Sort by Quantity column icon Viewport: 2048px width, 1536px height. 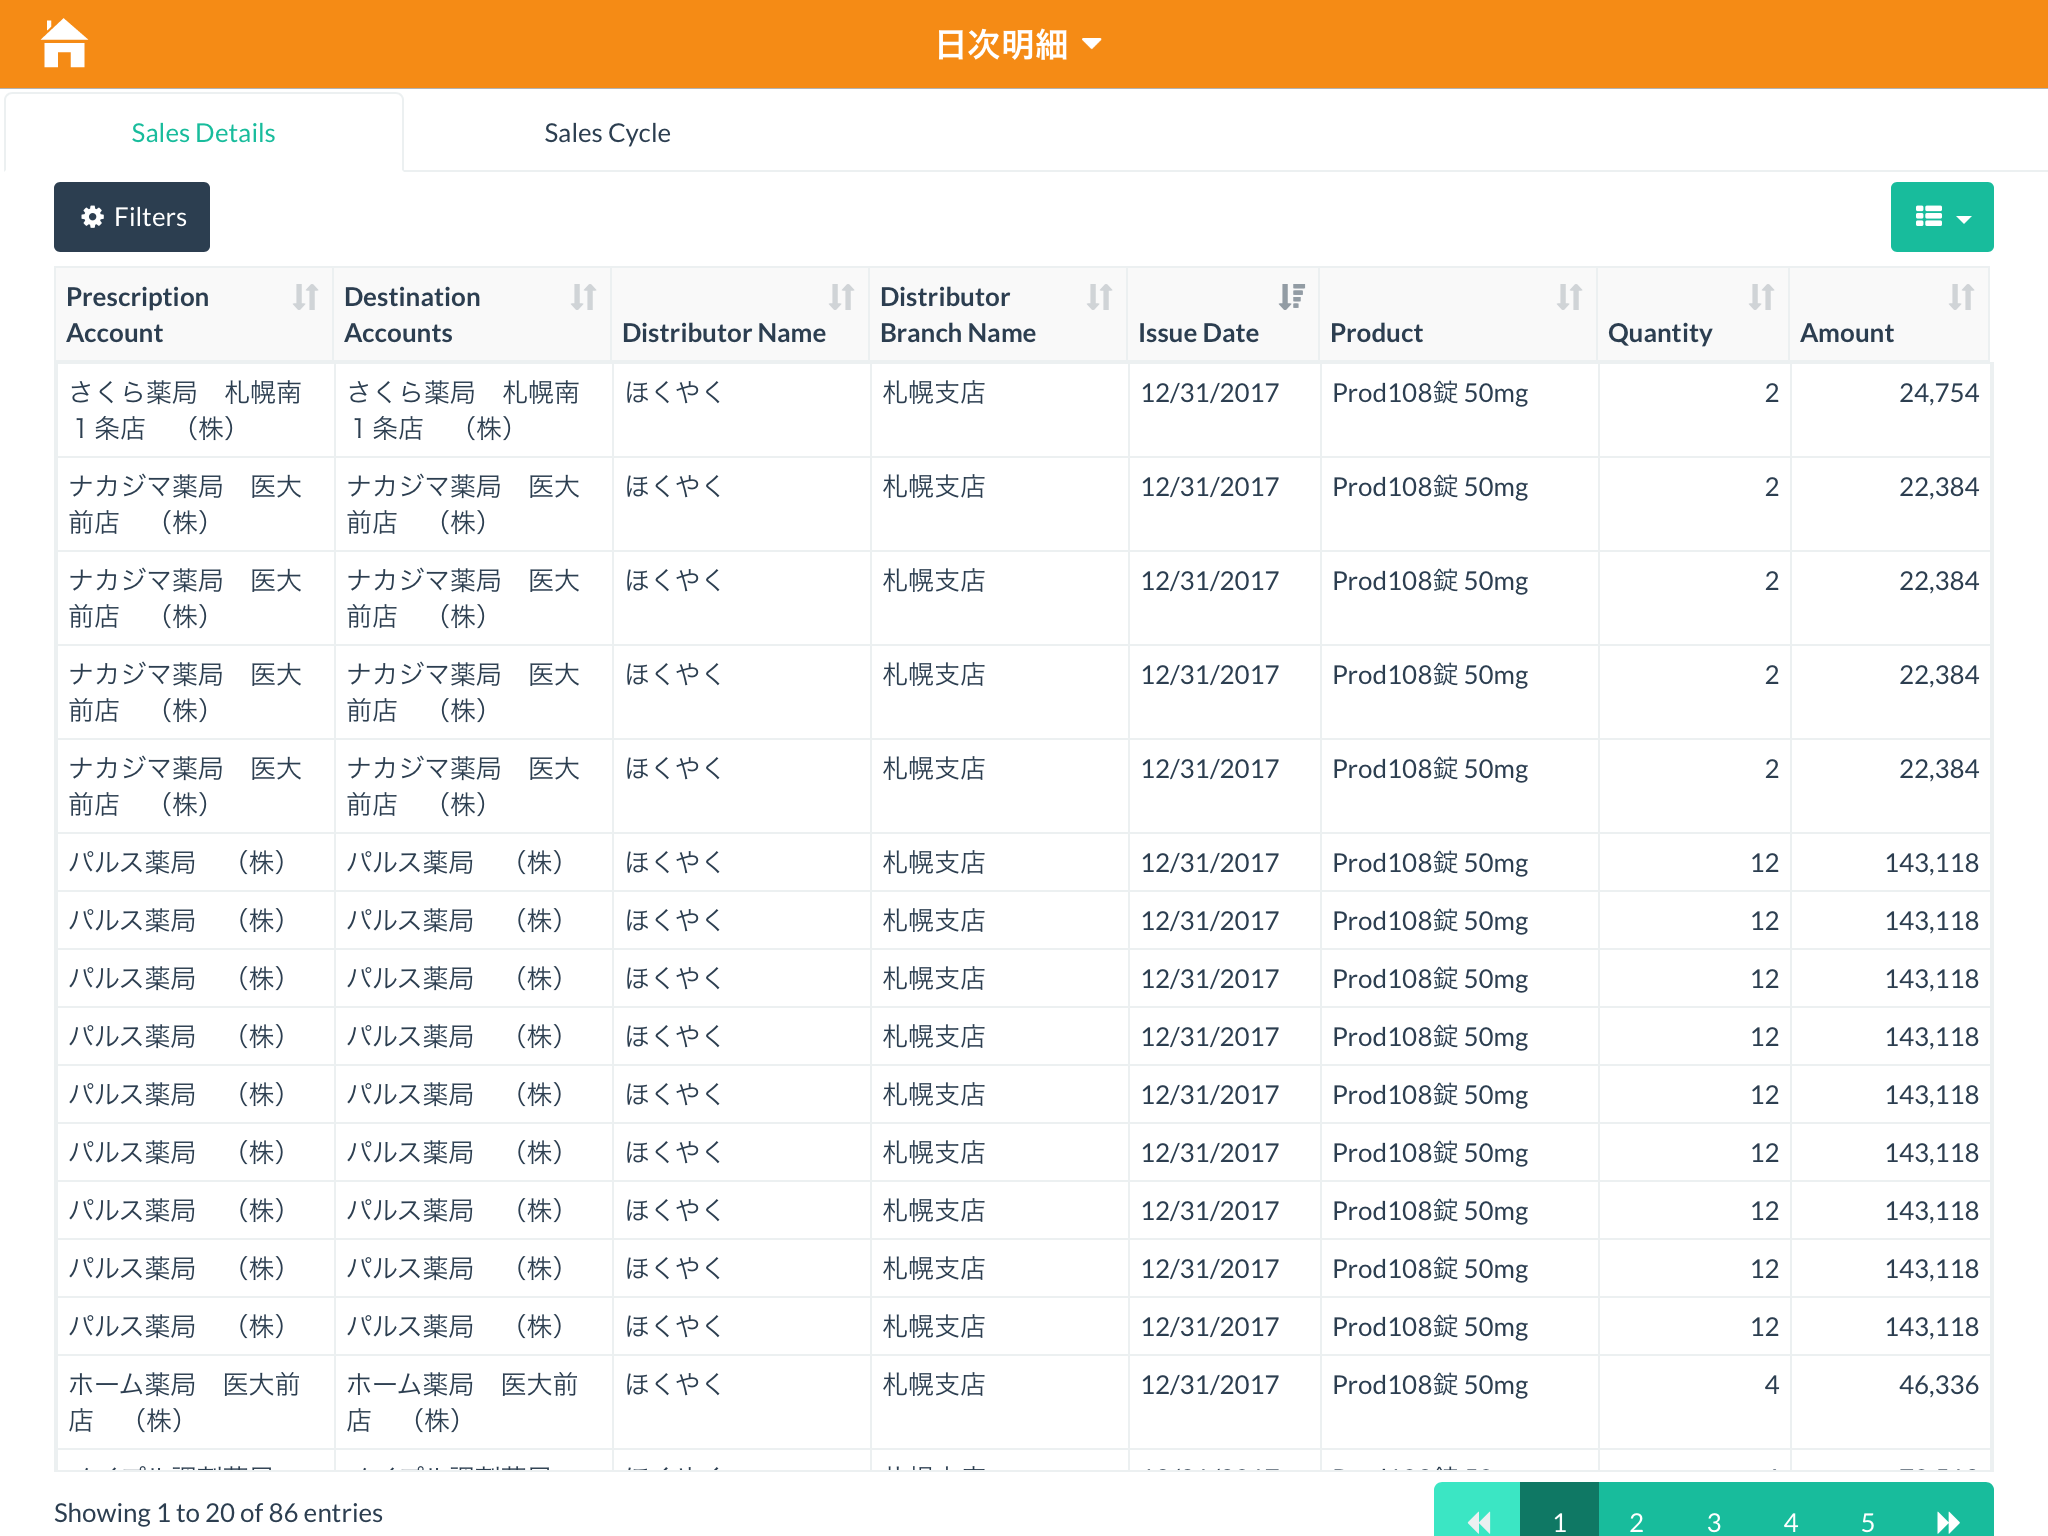click(x=1761, y=297)
